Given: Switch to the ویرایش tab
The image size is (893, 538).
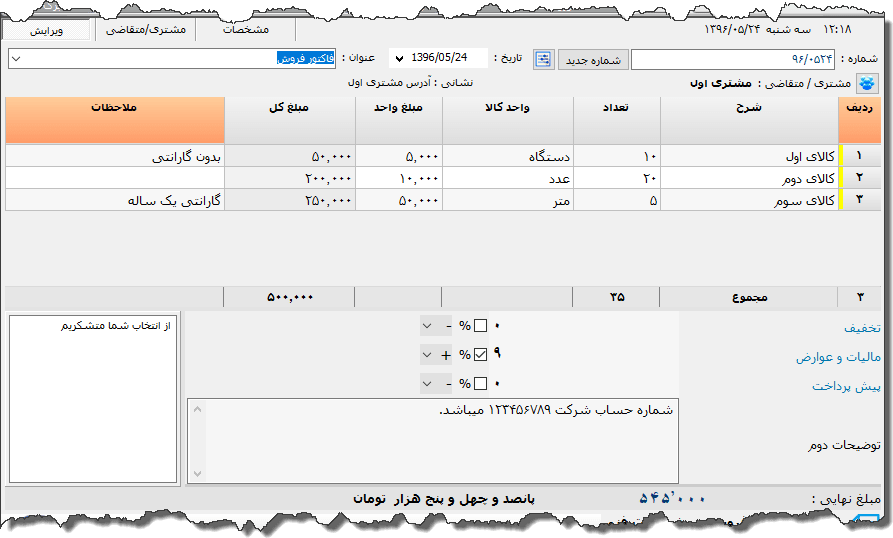Looking at the screenshot, I should click(x=46, y=30).
